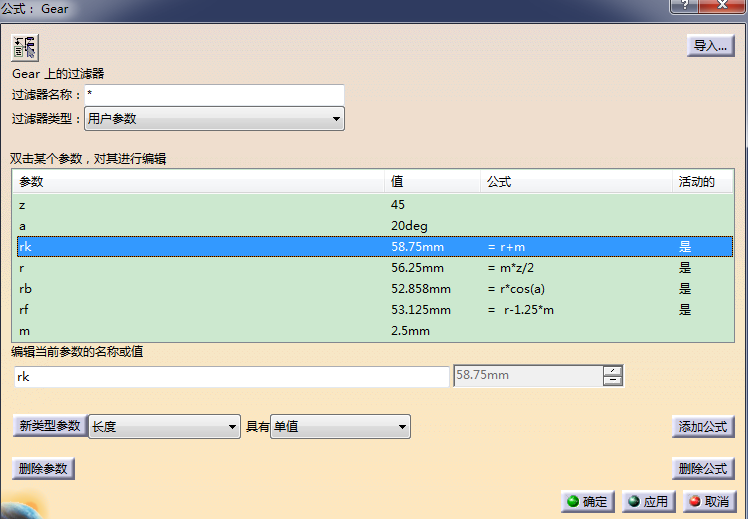The width and height of the screenshot is (748, 519).
Task: Select parameter m row with 2.5mm
Action: click(x=200, y=331)
